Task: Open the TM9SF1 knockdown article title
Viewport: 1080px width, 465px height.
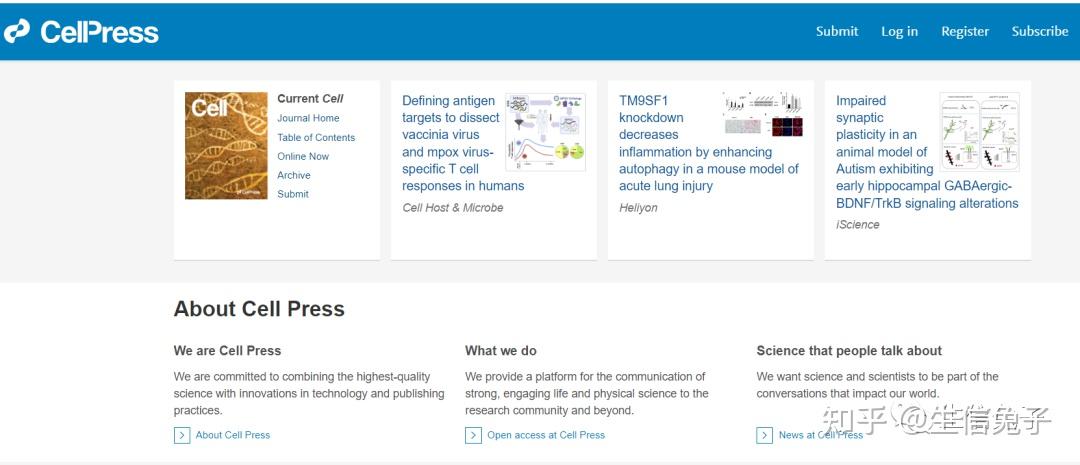Action: pos(650,117)
